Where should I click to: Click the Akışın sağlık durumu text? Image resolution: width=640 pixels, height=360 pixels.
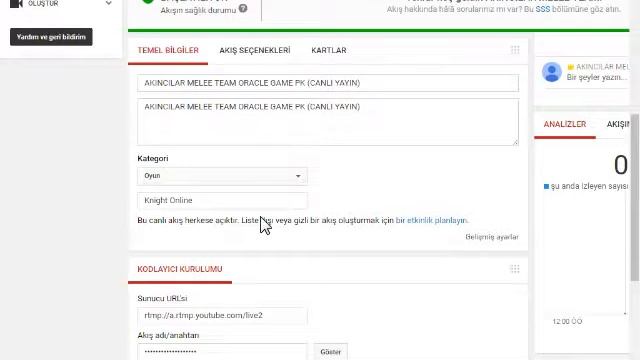click(x=198, y=10)
